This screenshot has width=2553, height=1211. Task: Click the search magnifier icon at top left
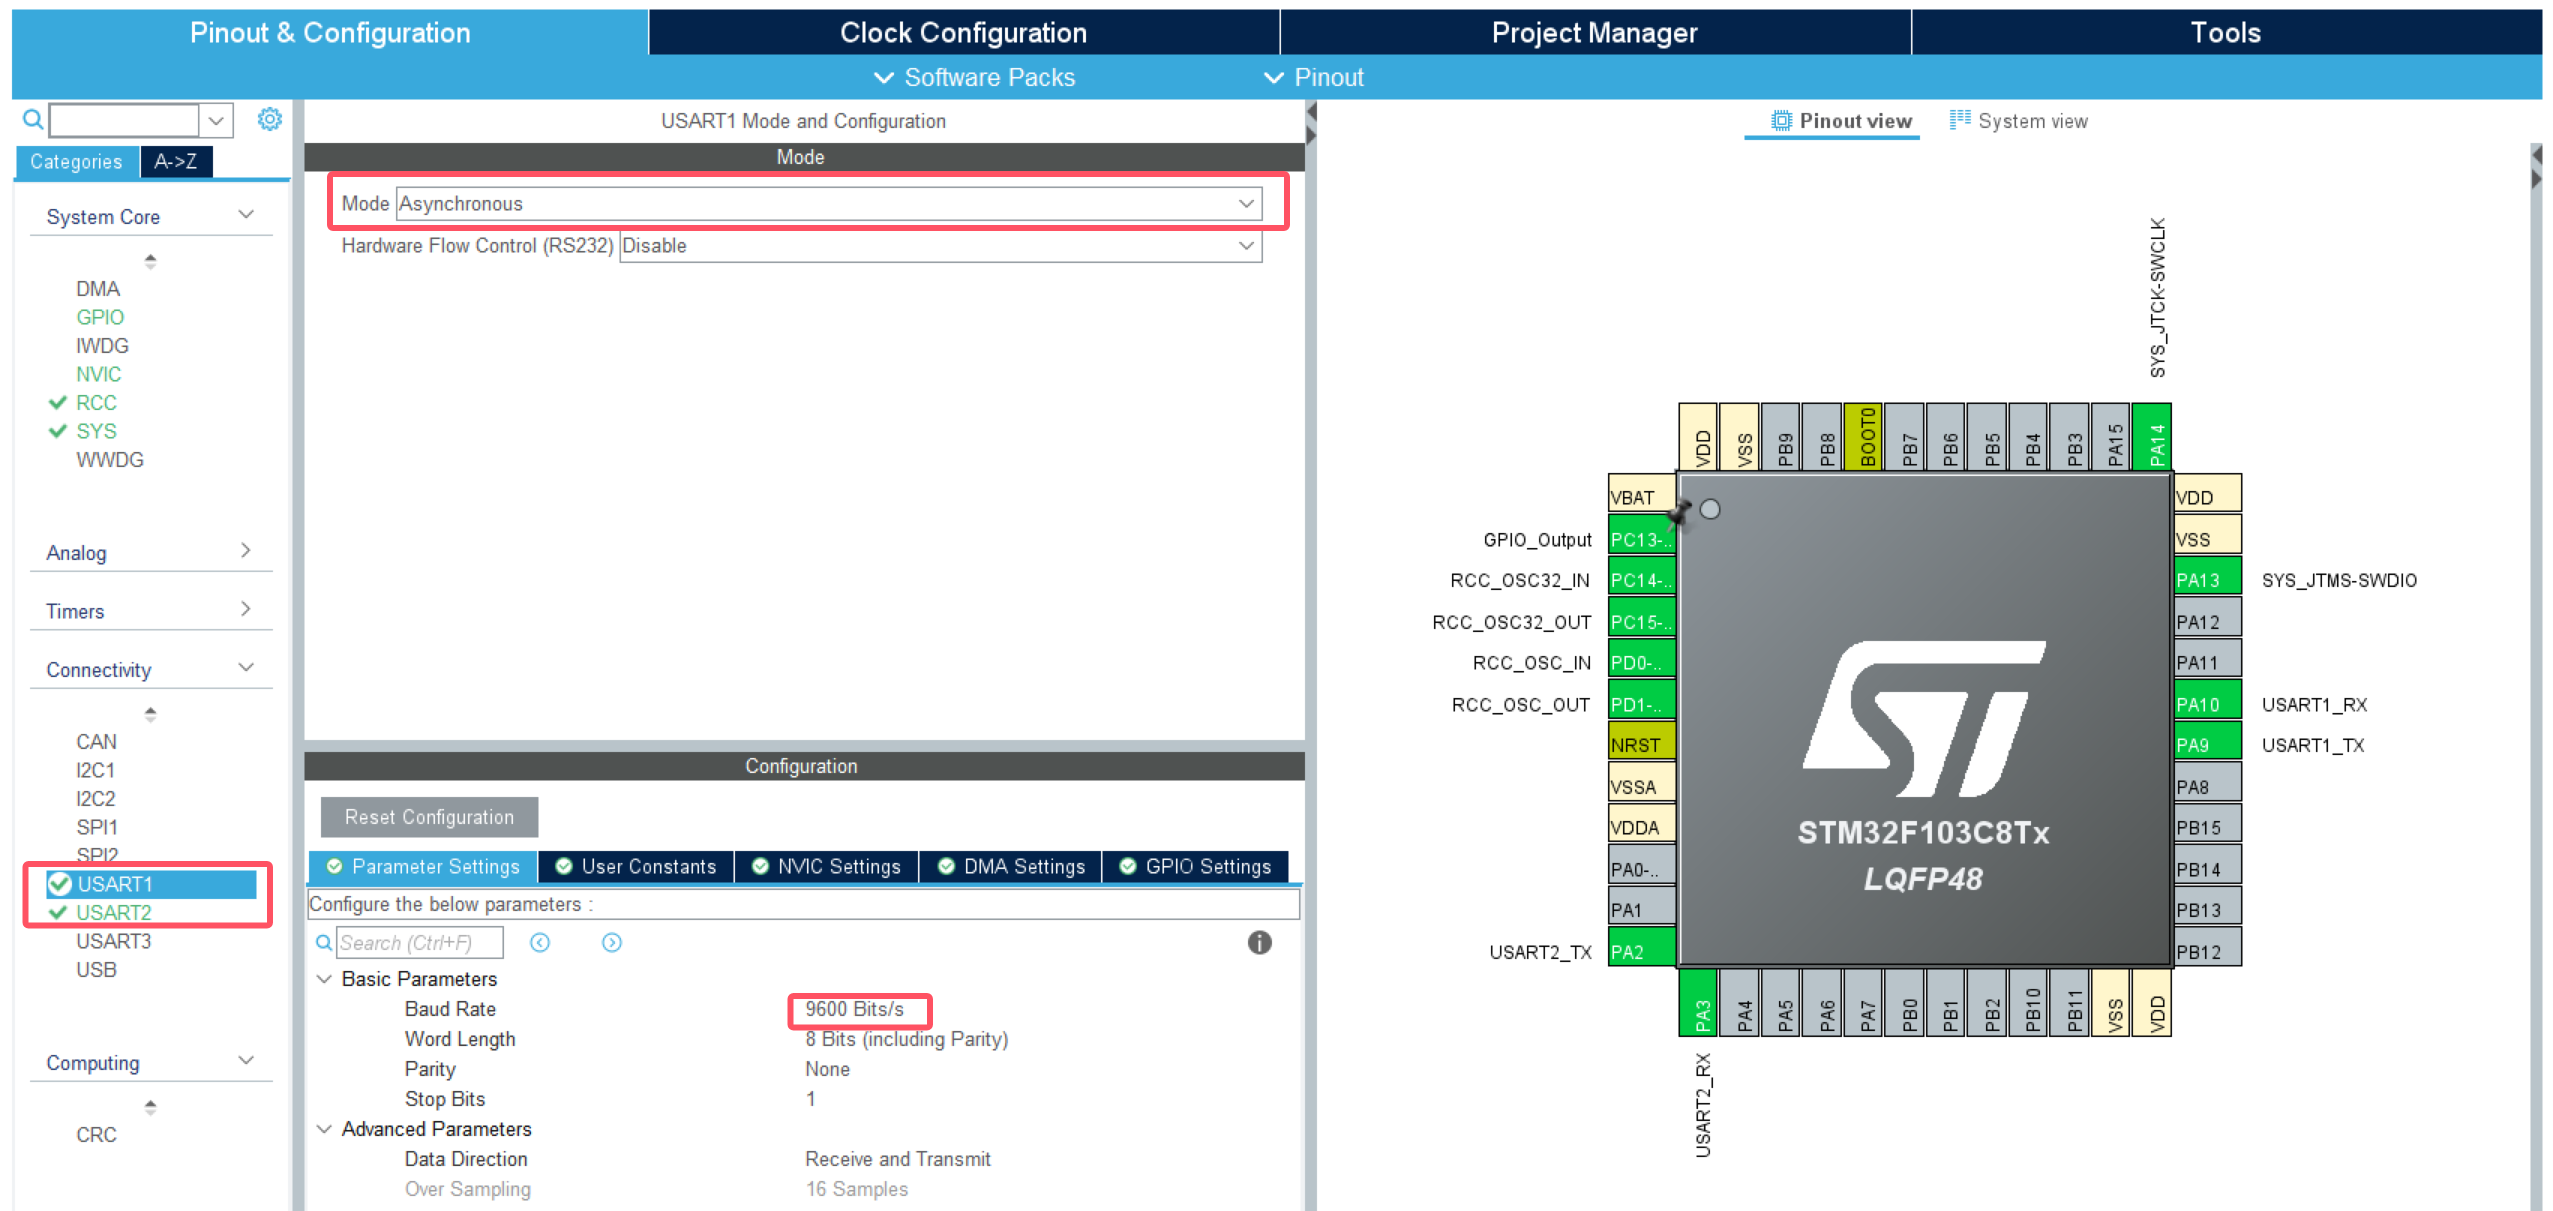(x=32, y=120)
